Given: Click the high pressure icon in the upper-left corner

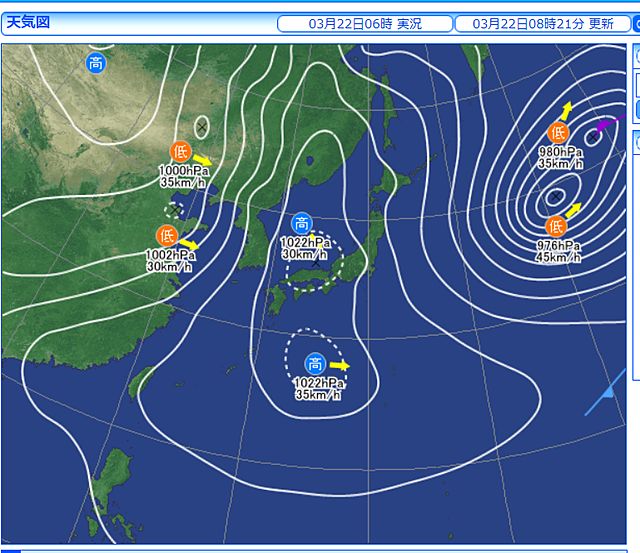Looking at the screenshot, I should click(x=95, y=64).
